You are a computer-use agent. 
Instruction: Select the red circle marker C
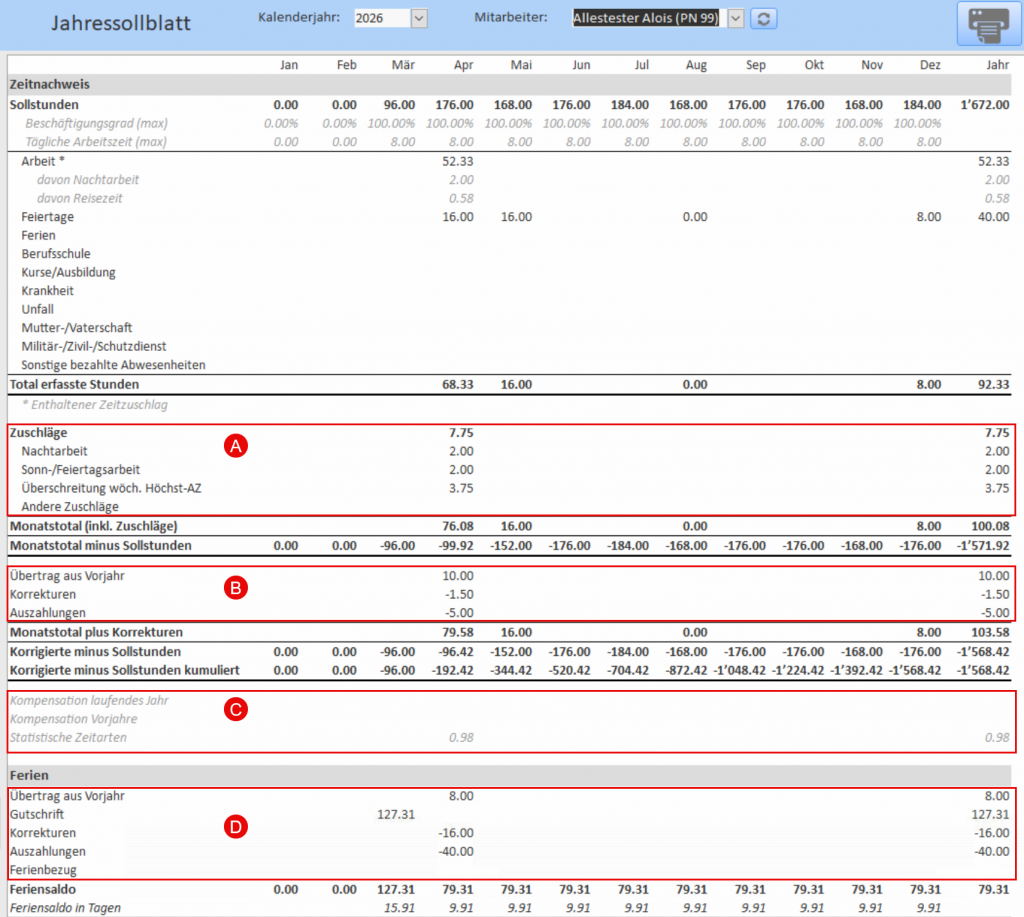click(237, 711)
